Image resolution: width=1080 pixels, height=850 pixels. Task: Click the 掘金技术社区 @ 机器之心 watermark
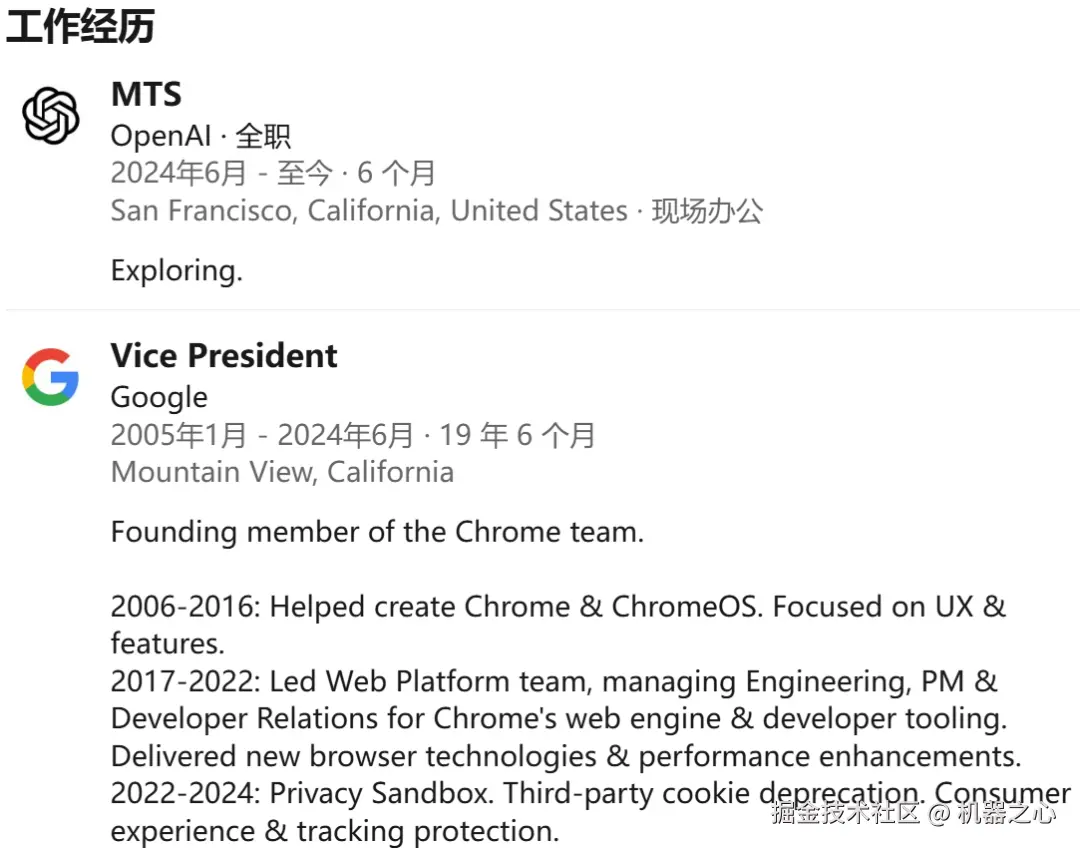[912, 813]
